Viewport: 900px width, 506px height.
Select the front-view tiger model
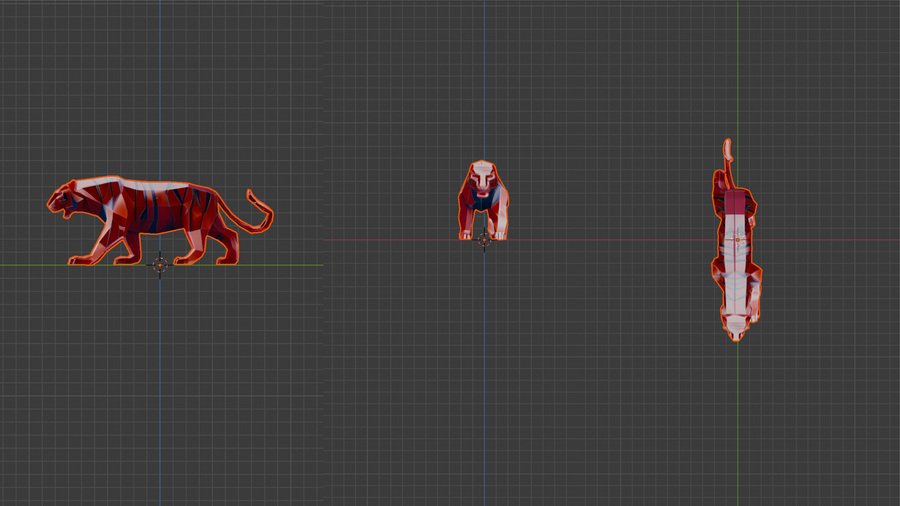tap(483, 200)
